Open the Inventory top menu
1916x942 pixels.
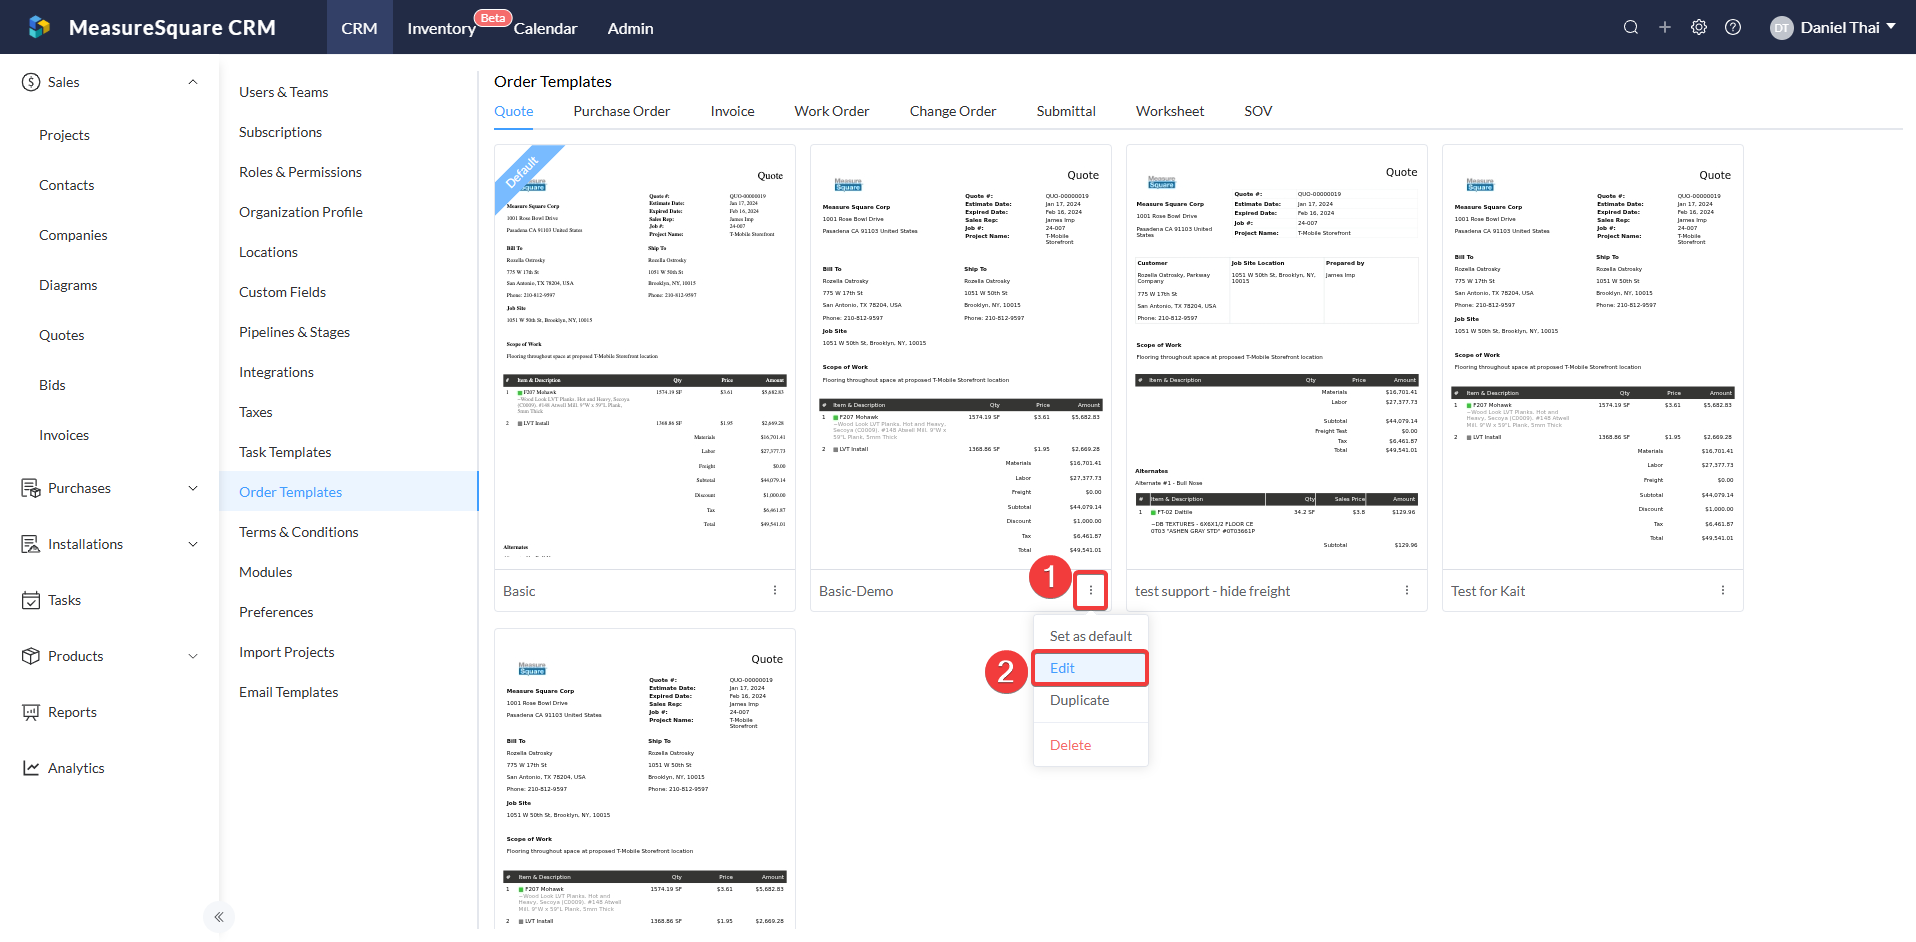(441, 28)
